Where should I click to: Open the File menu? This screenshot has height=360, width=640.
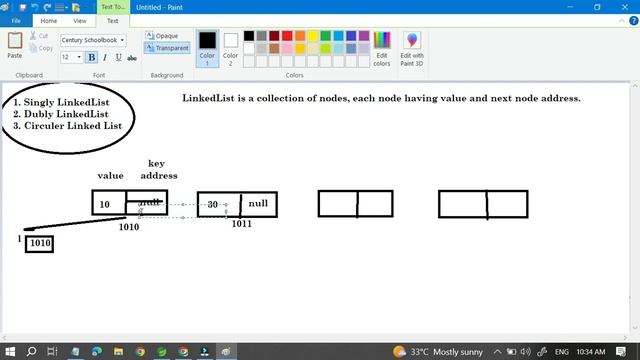click(16, 21)
